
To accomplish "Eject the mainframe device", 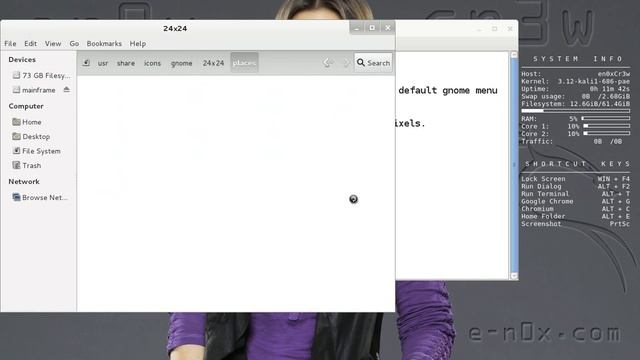I will coord(67,89).
